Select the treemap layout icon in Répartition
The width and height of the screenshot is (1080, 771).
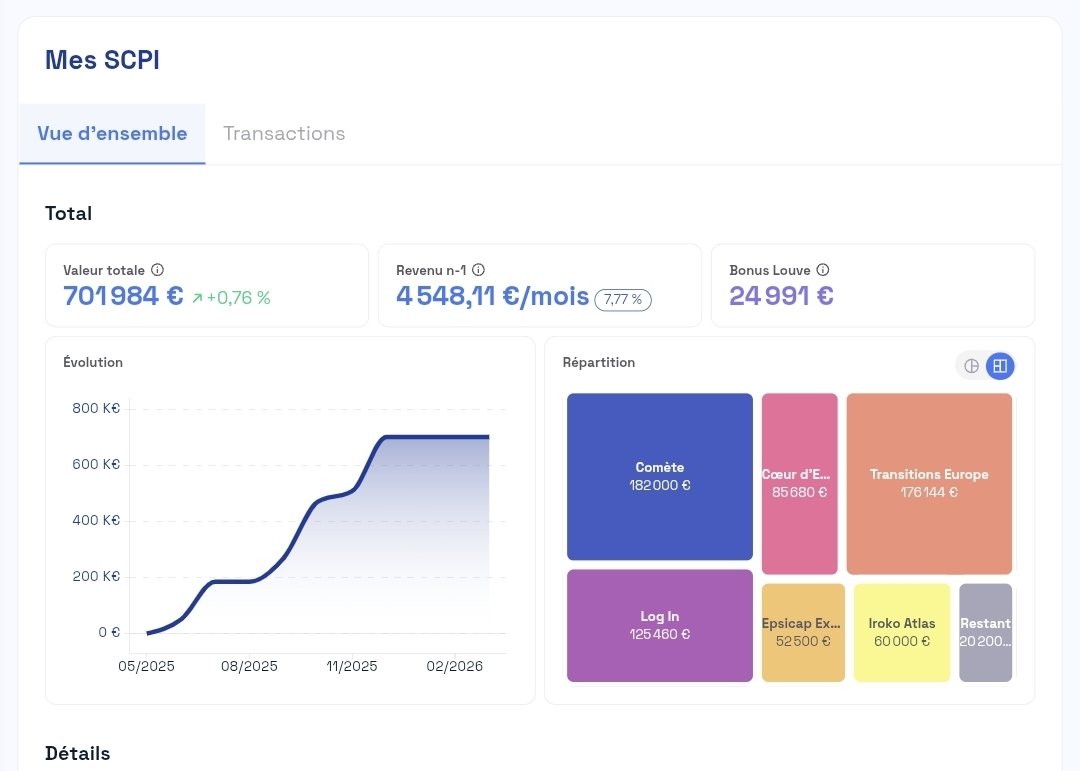tap(998, 366)
